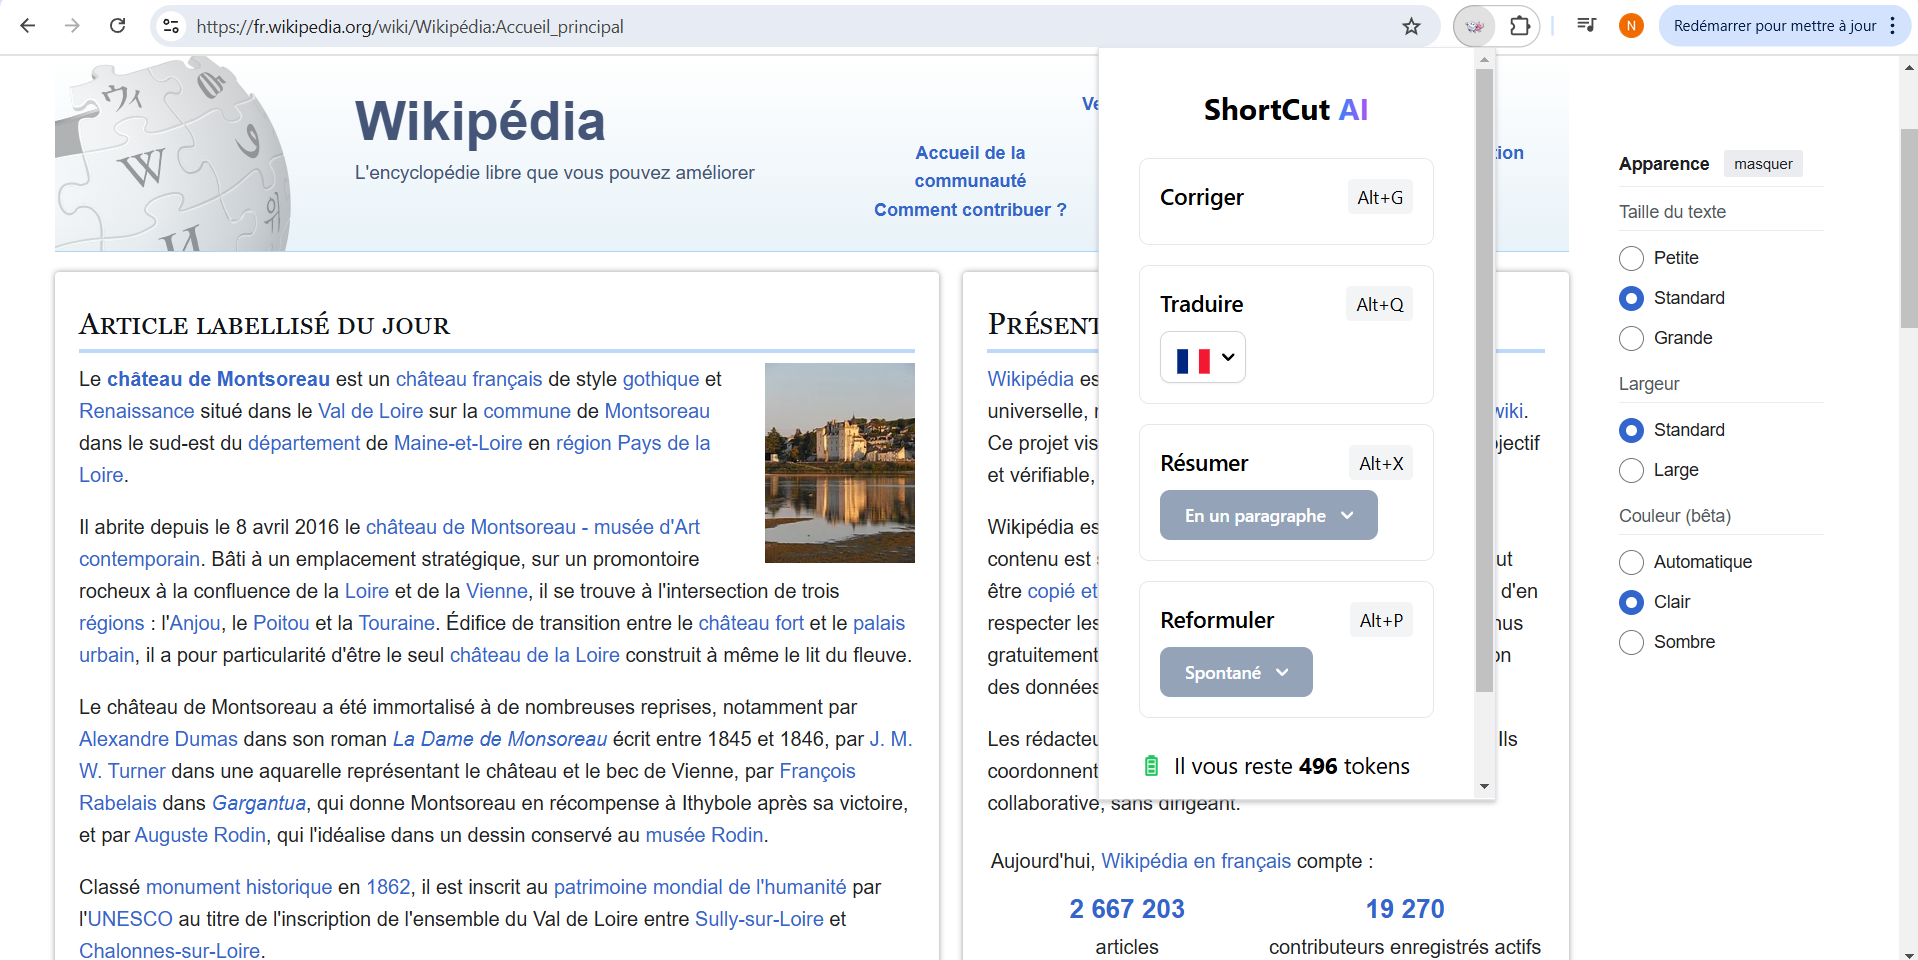This screenshot has height=960, width=1918.
Task: Go forward in browser history
Action: pos(72,26)
